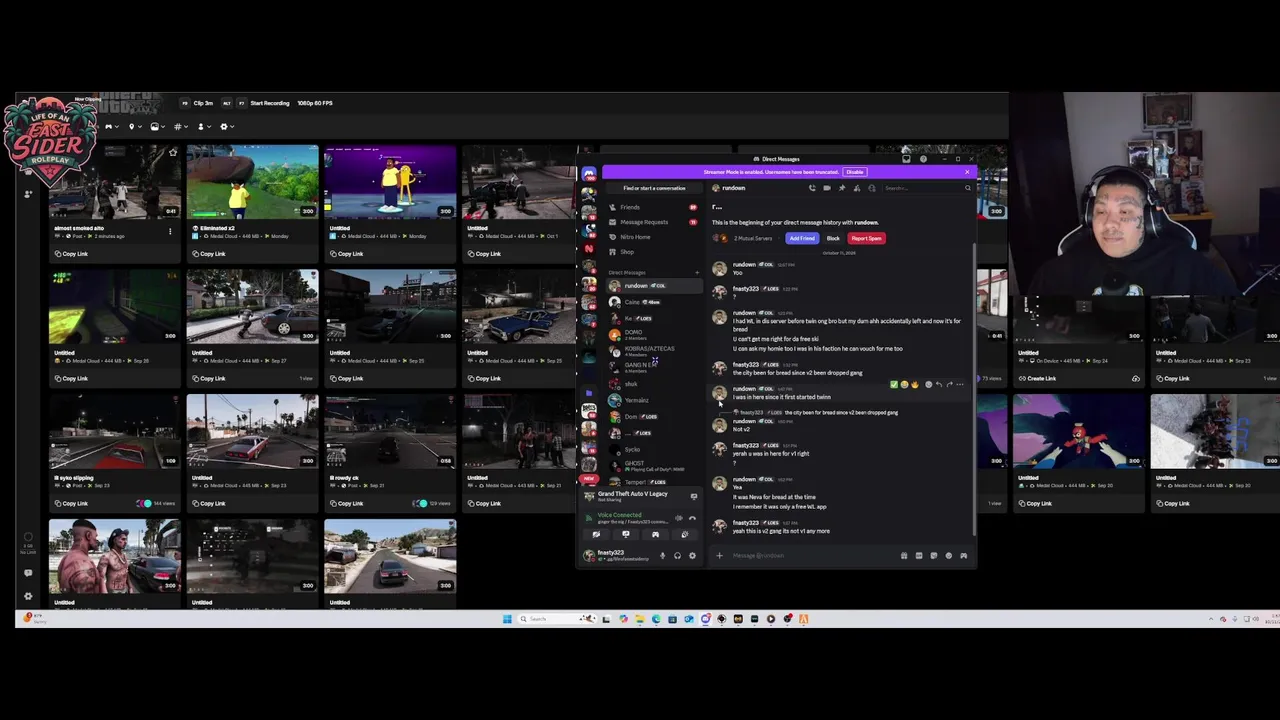Forward the hovered message
Viewport: 1280px width, 720px height.
[x=950, y=384]
